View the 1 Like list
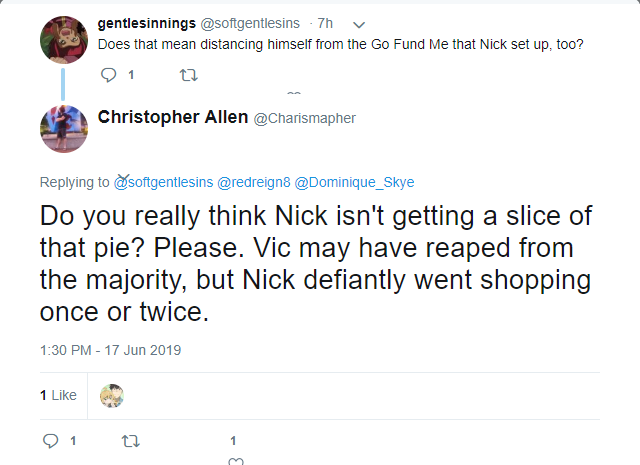 coord(58,395)
